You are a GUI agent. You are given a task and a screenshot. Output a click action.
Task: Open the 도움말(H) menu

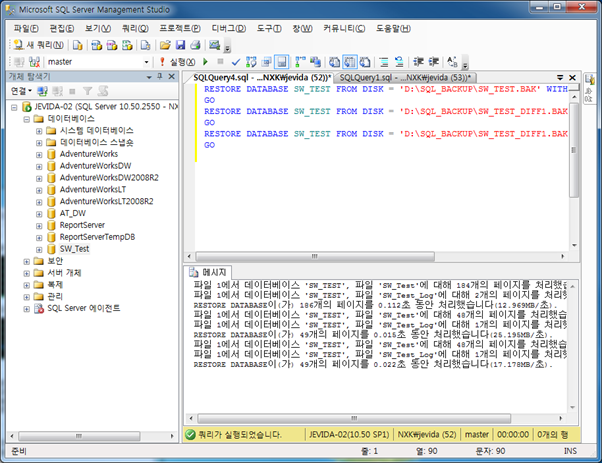(393, 28)
